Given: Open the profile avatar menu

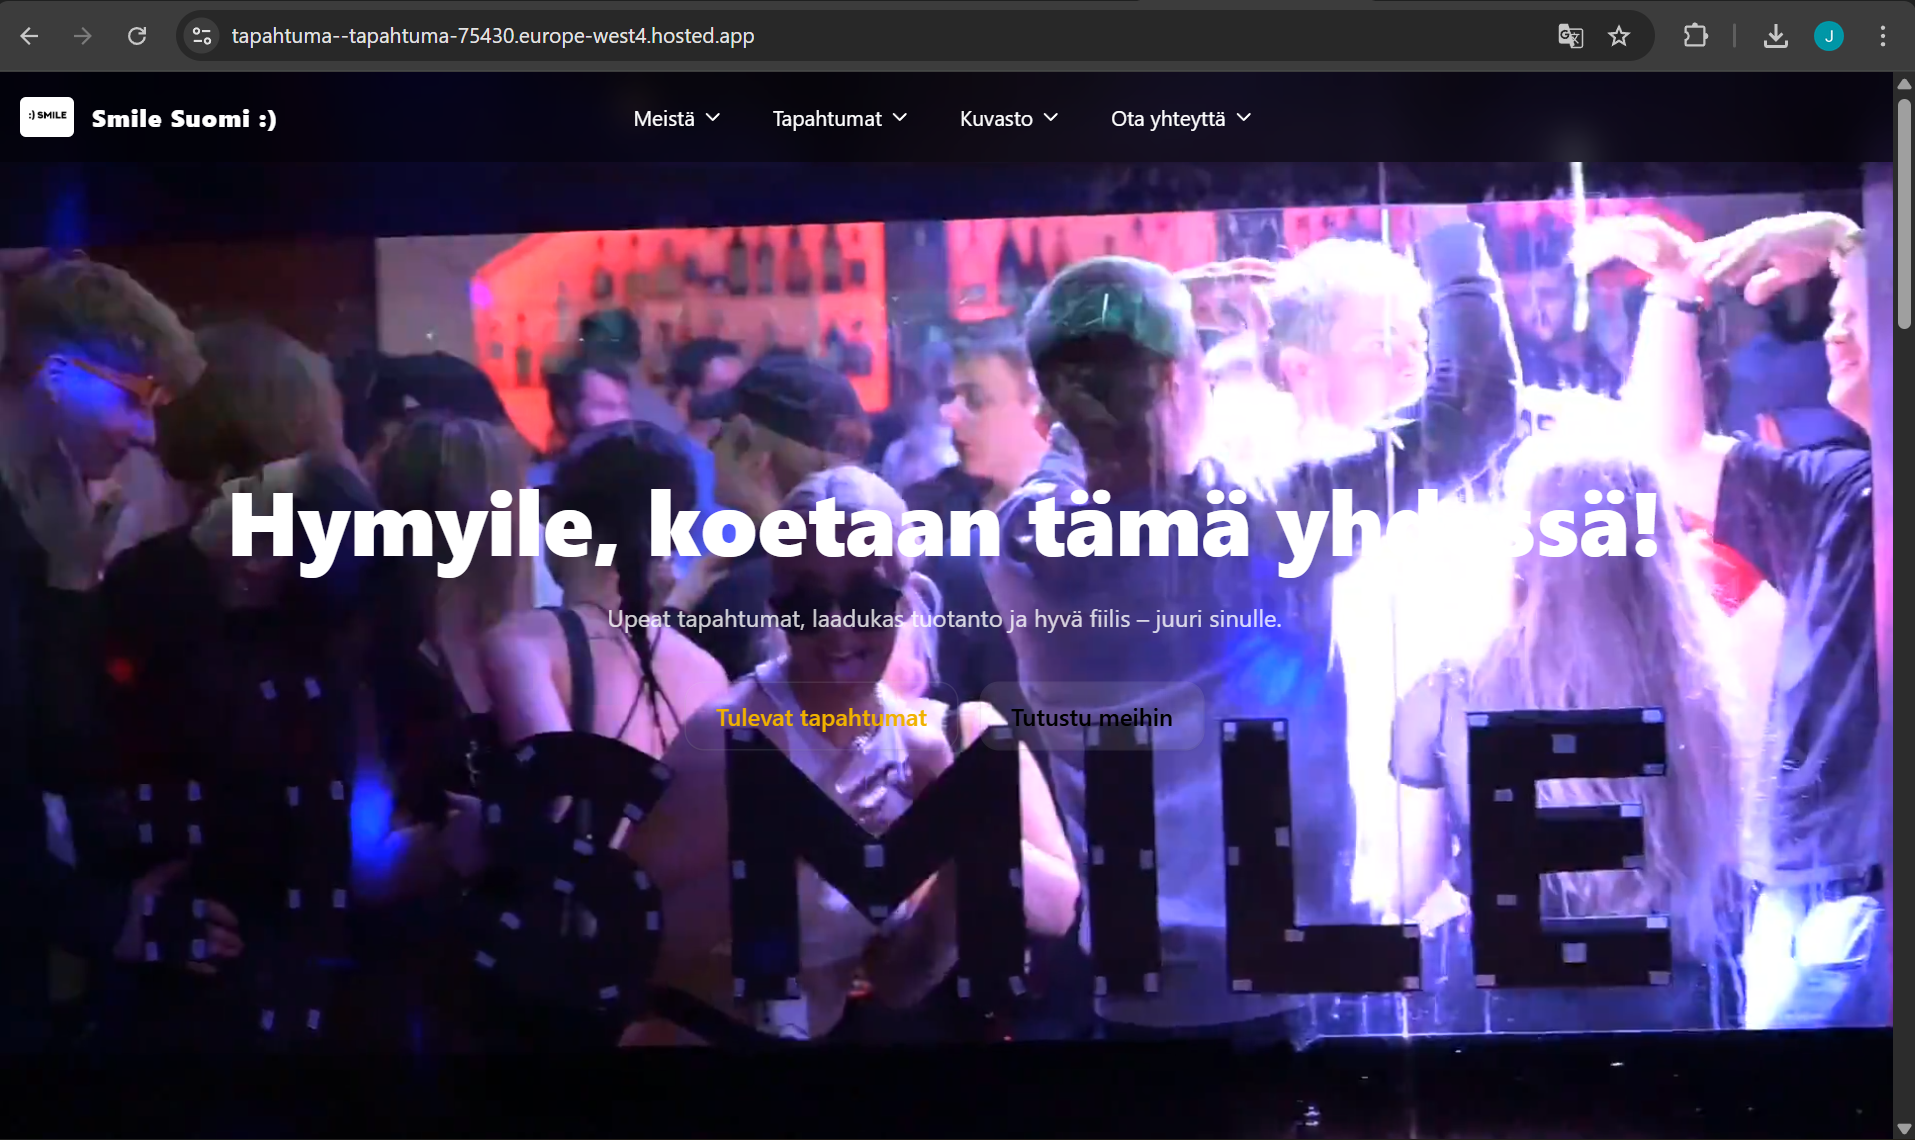Looking at the screenshot, I should pyautogui.click(x=1828, y=36).
